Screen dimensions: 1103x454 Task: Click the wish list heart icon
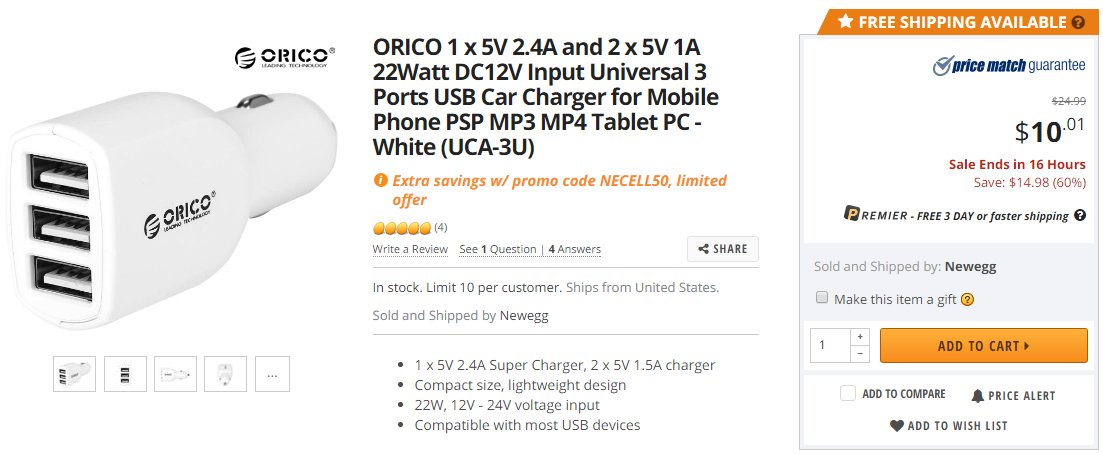pos(896,426)
